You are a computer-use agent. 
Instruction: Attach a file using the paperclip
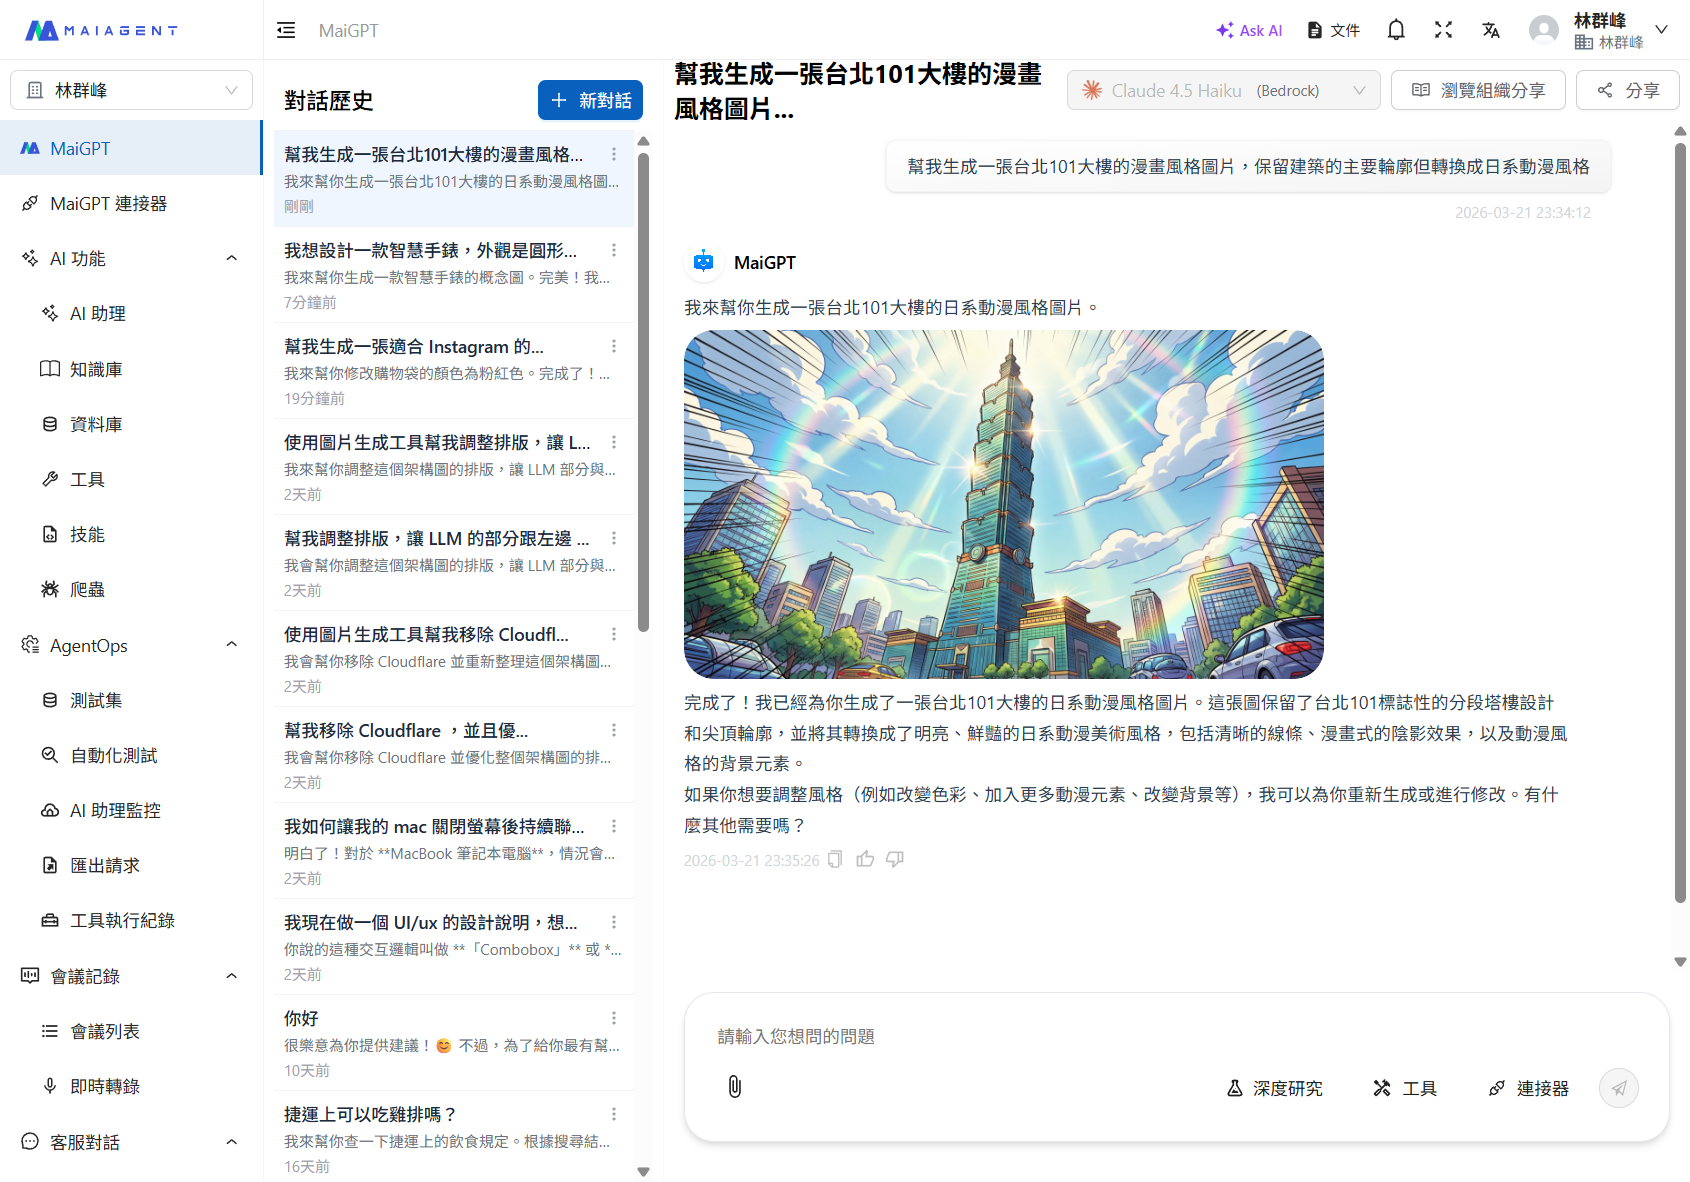coord(735,1087)
